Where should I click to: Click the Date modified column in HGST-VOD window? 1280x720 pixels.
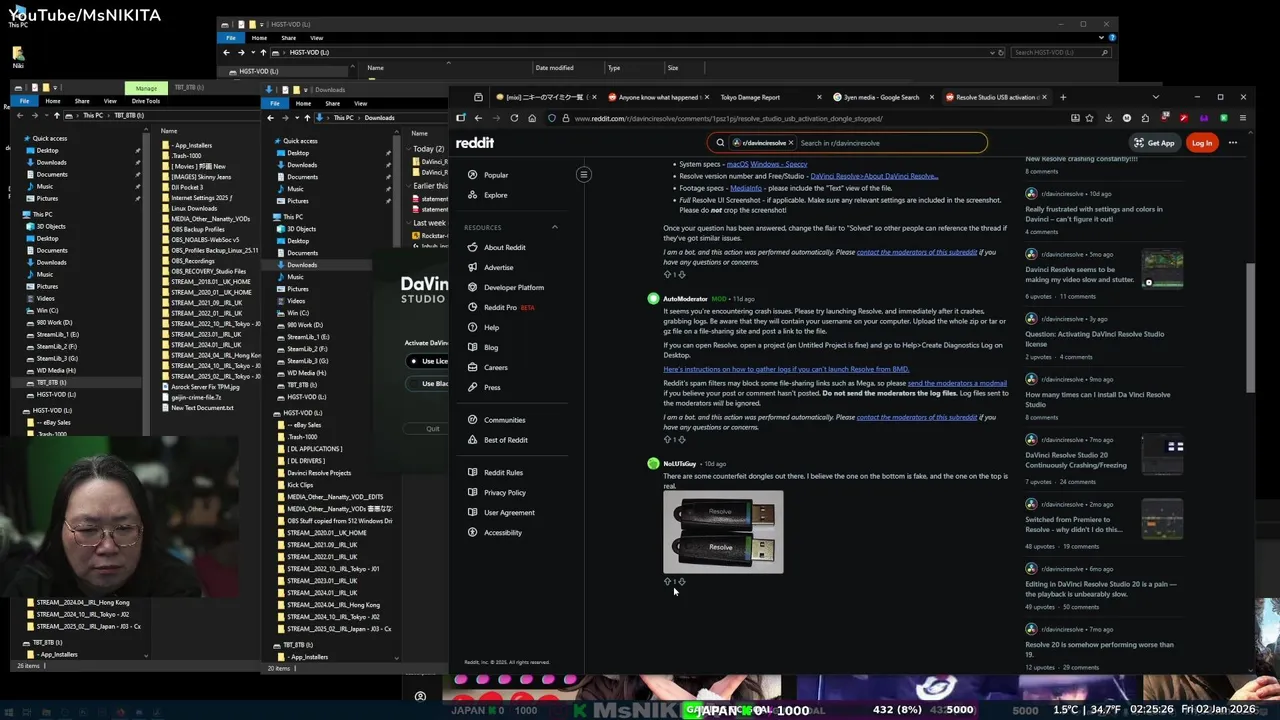click(554, 68)
